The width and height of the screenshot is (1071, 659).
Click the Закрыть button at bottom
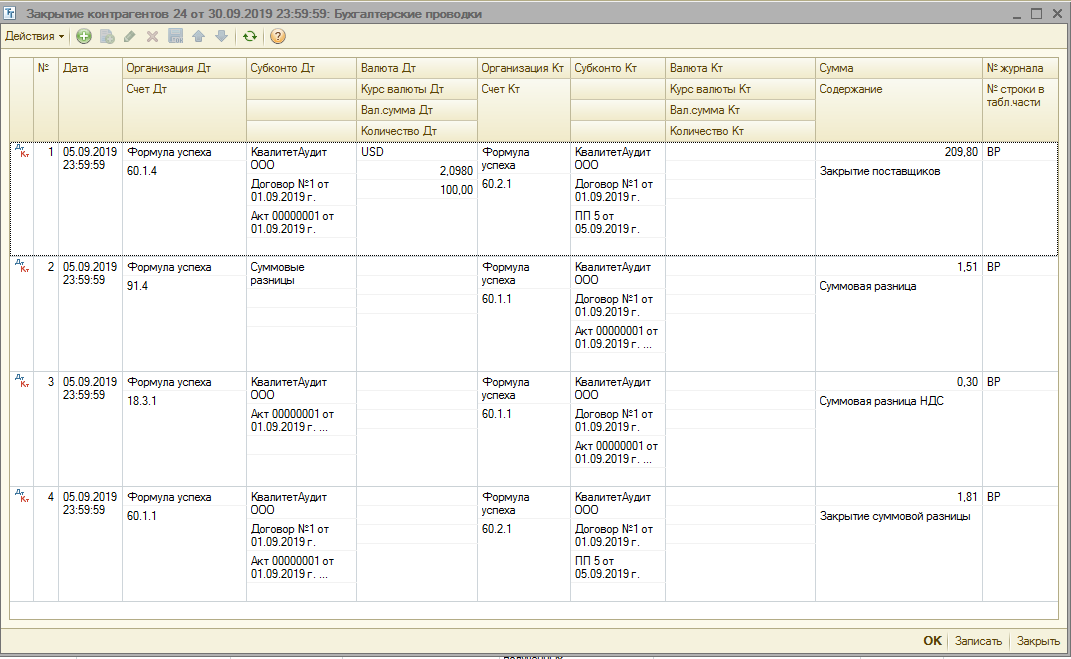click(x=1038, y=641)
